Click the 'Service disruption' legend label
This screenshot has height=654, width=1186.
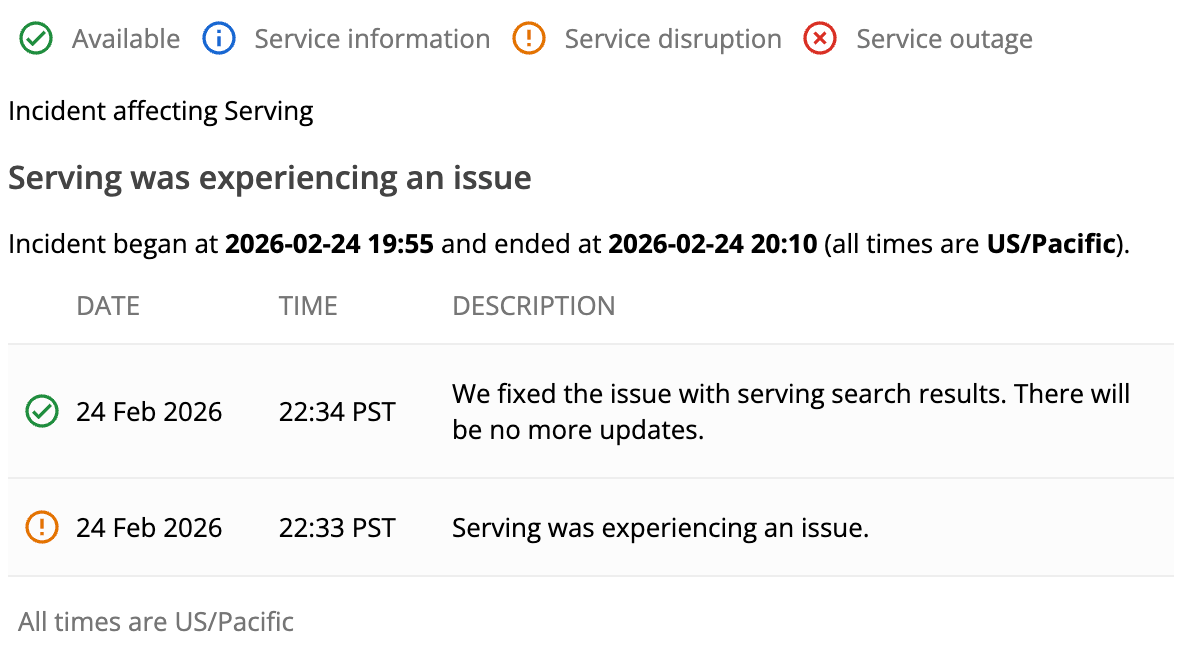pos(673,40)
